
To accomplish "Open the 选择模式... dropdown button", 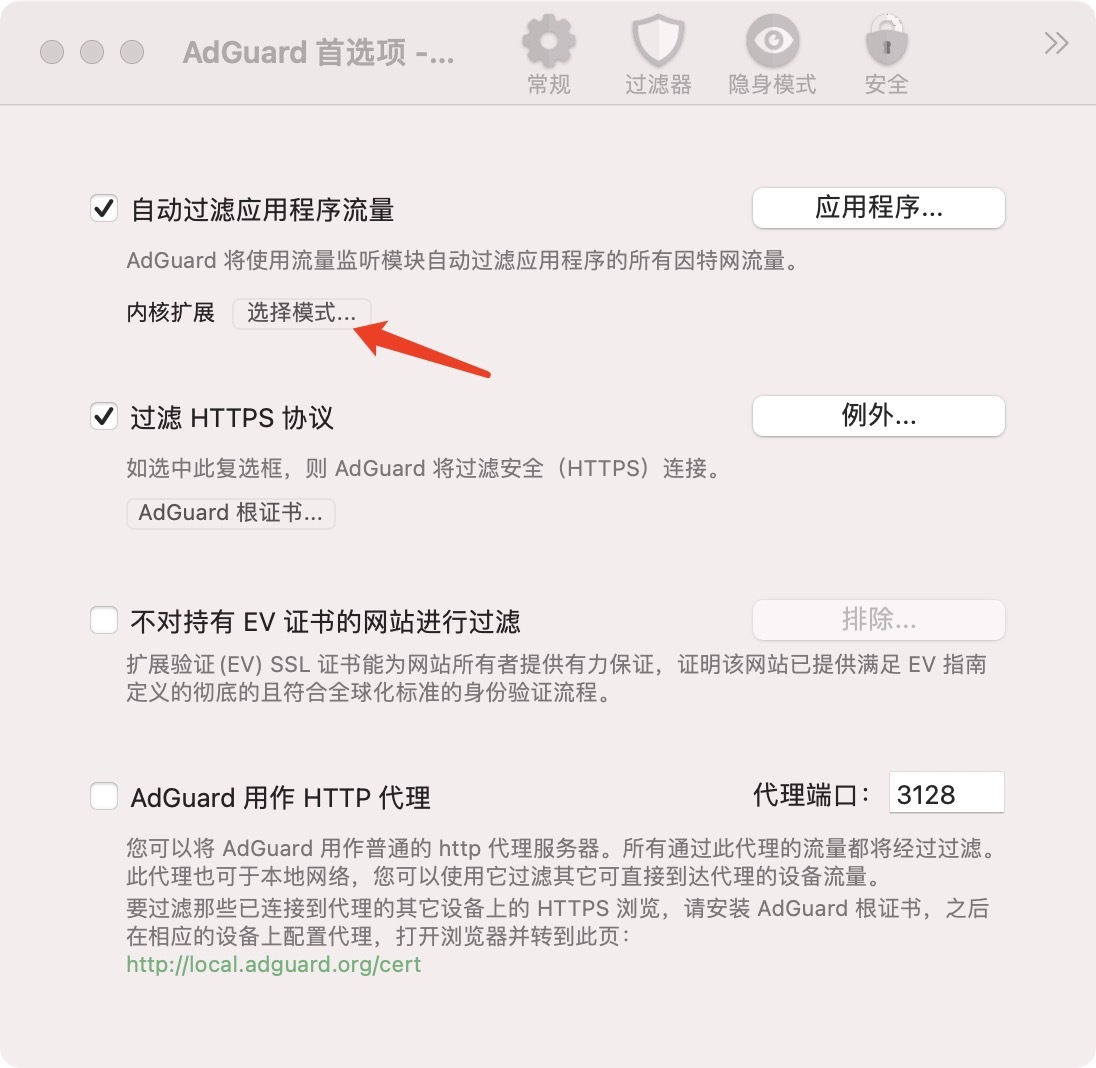I will tap(301, 312).
